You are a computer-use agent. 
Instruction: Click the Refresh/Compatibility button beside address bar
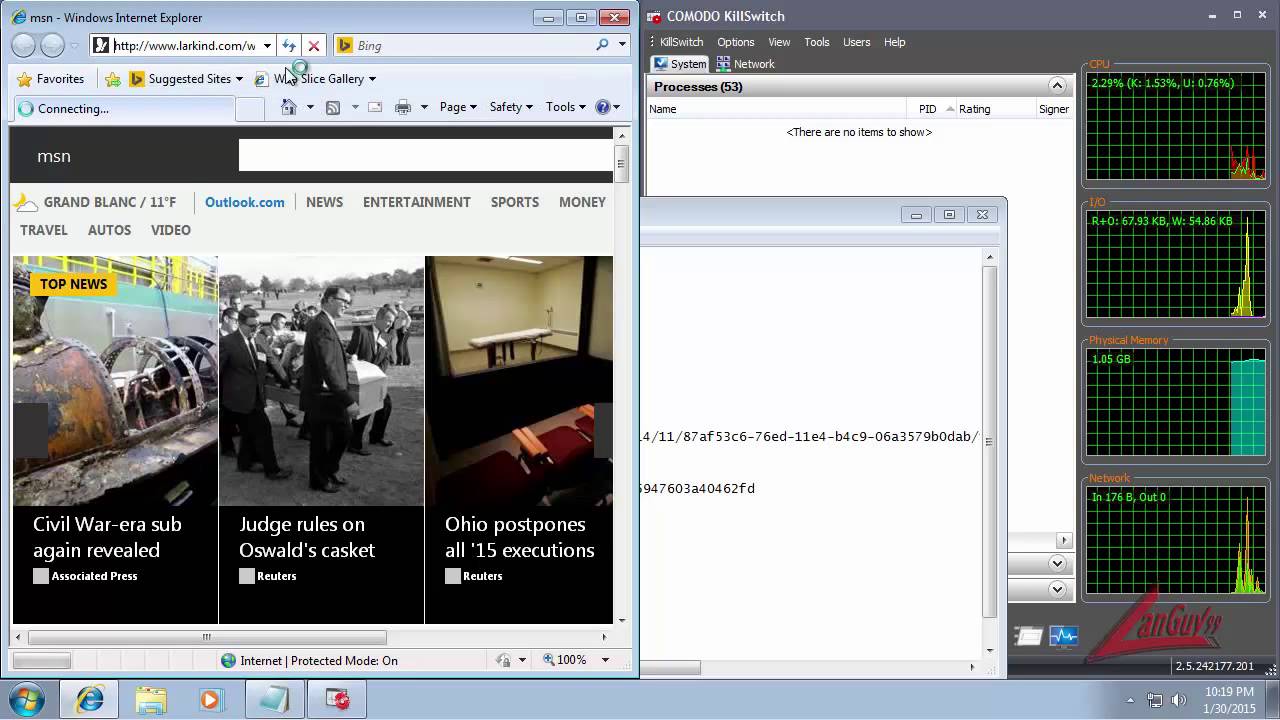pos(289,45)
